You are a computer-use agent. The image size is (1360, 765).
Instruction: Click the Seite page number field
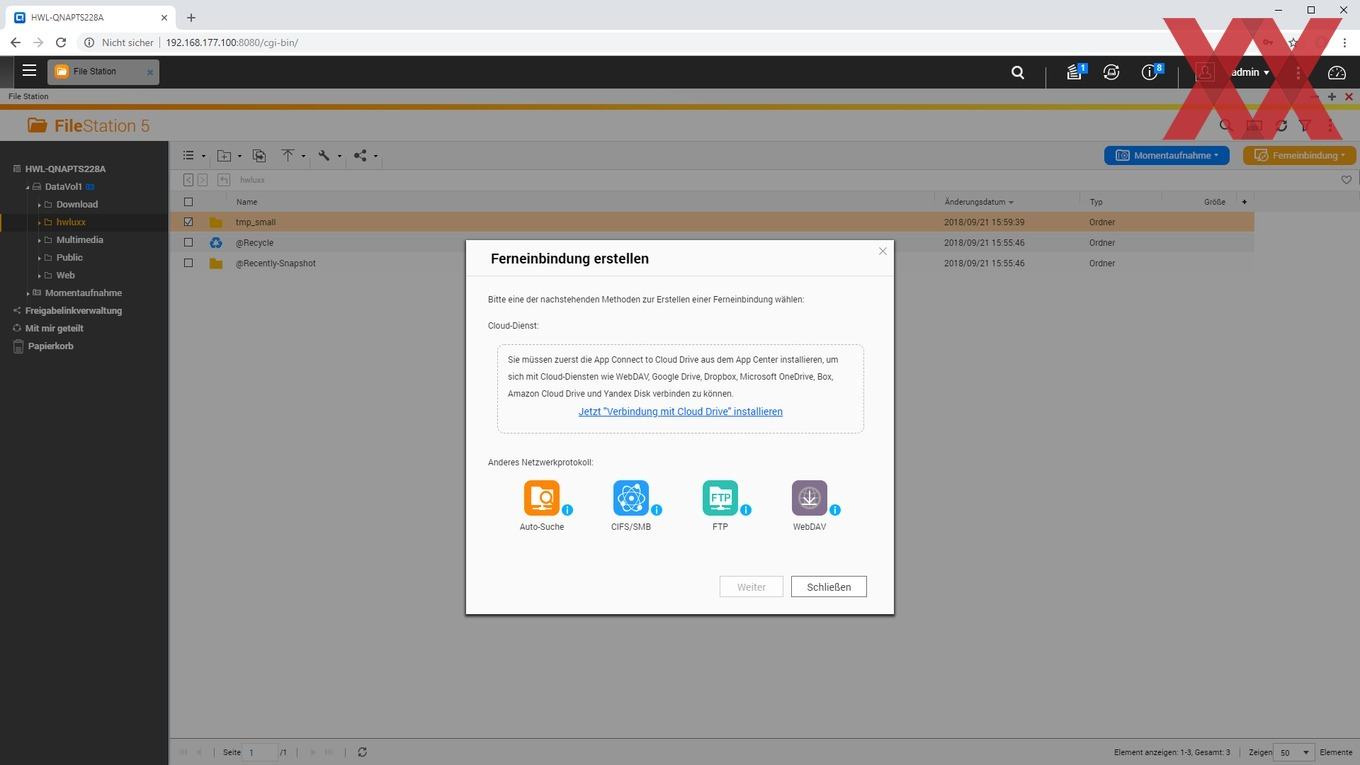point(260,752)
